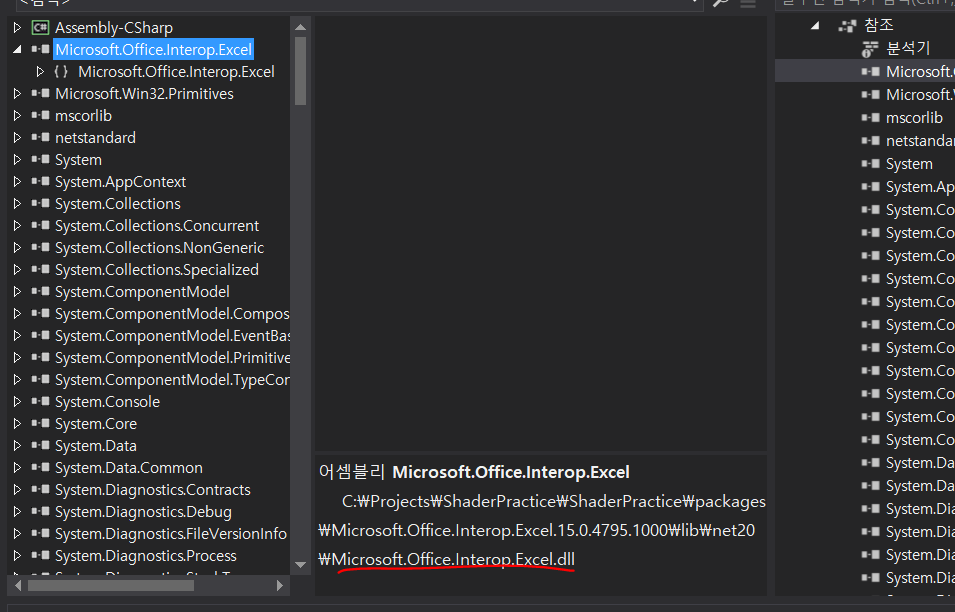955x612 pixels.
Task: Select mscorlib reference text in Solution Explorer
Action: [x=914, y=118]
